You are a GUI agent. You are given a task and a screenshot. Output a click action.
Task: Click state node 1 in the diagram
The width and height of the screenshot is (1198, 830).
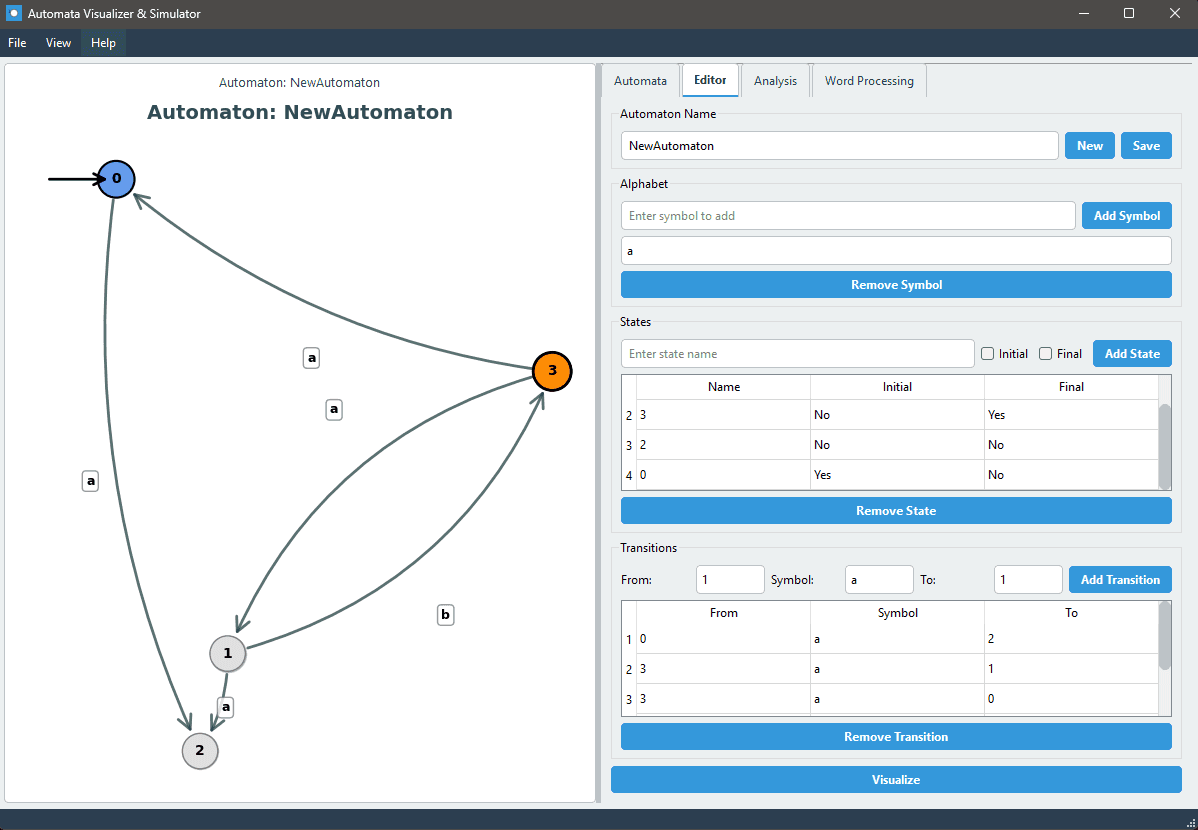227,653
